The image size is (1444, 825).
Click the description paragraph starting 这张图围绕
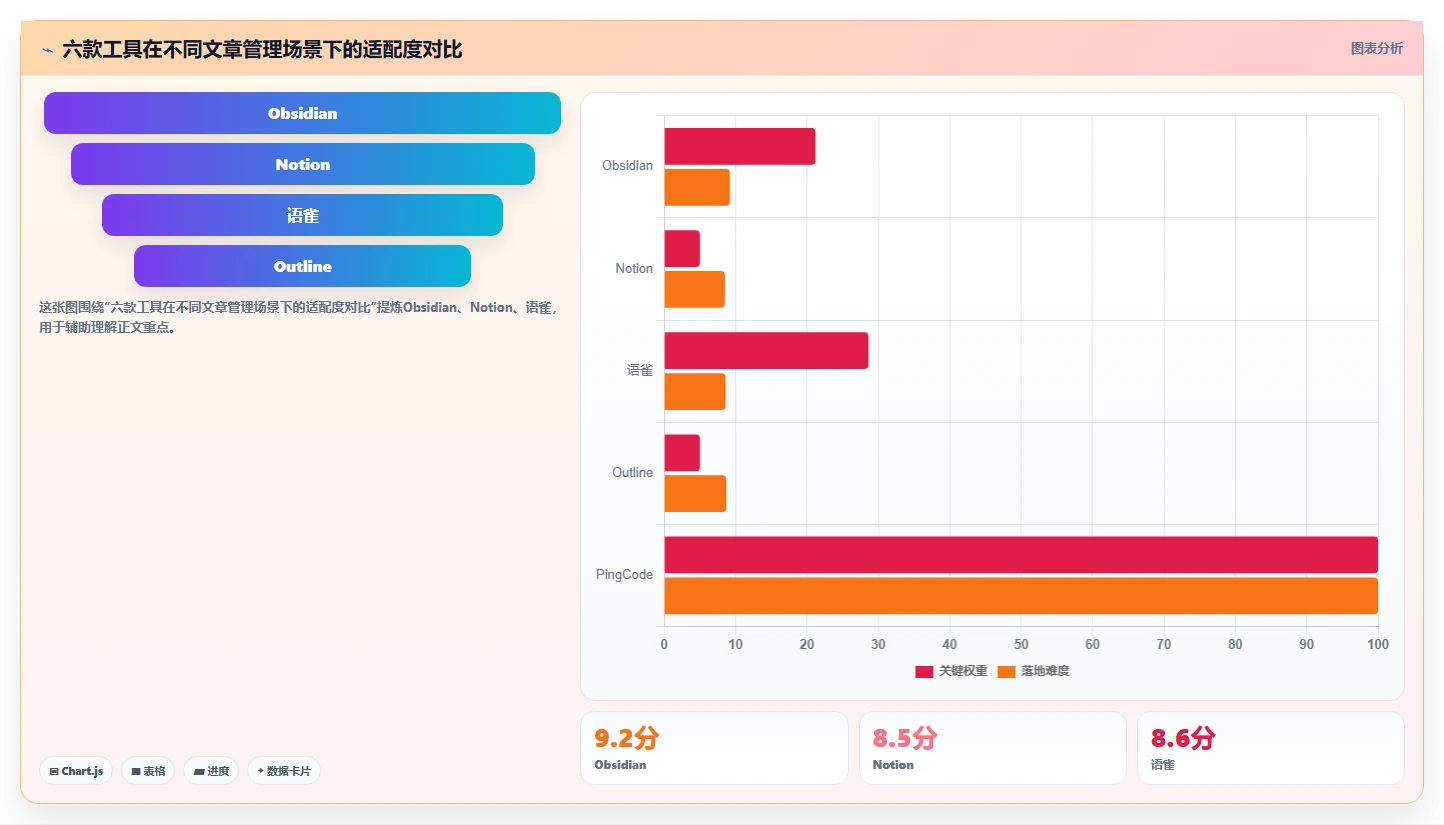(298, 317)
